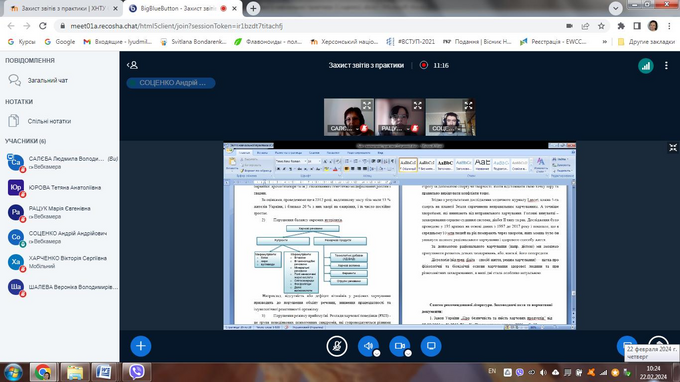680x382 pixels.
Task: Make the presentation fullscreen
Action: [673, 148]
